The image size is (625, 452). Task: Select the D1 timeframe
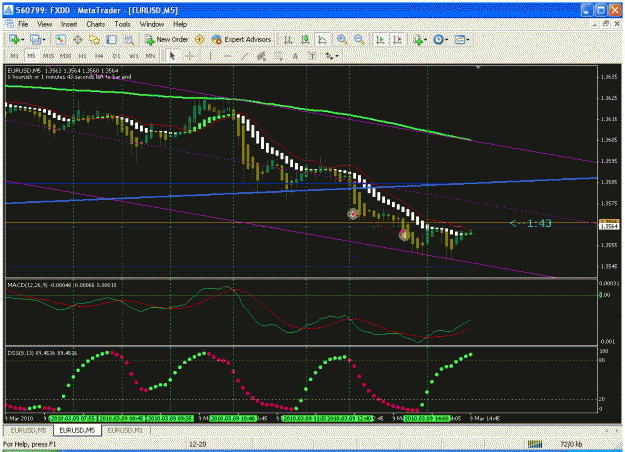pos(116,56)
